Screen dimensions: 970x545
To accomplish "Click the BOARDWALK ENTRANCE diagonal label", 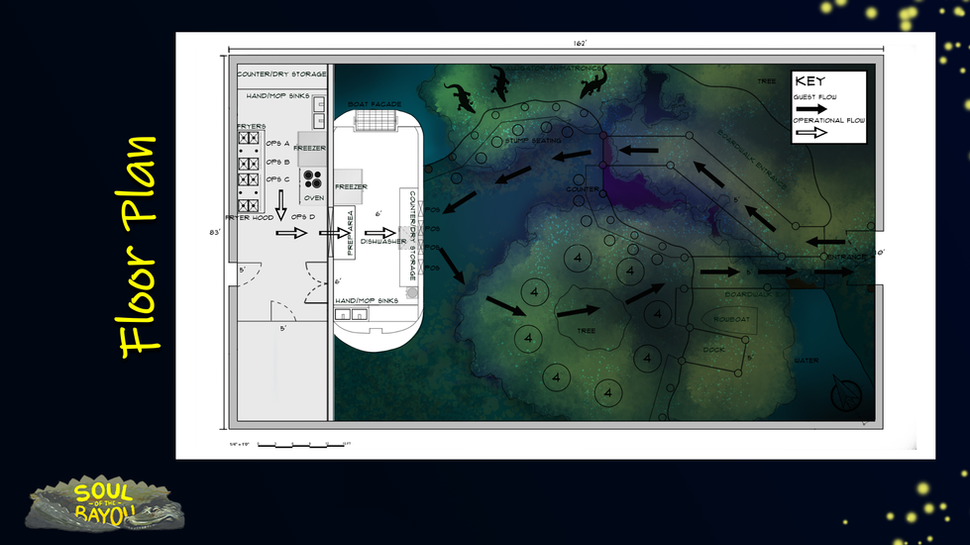I will (x=753, y=159).
